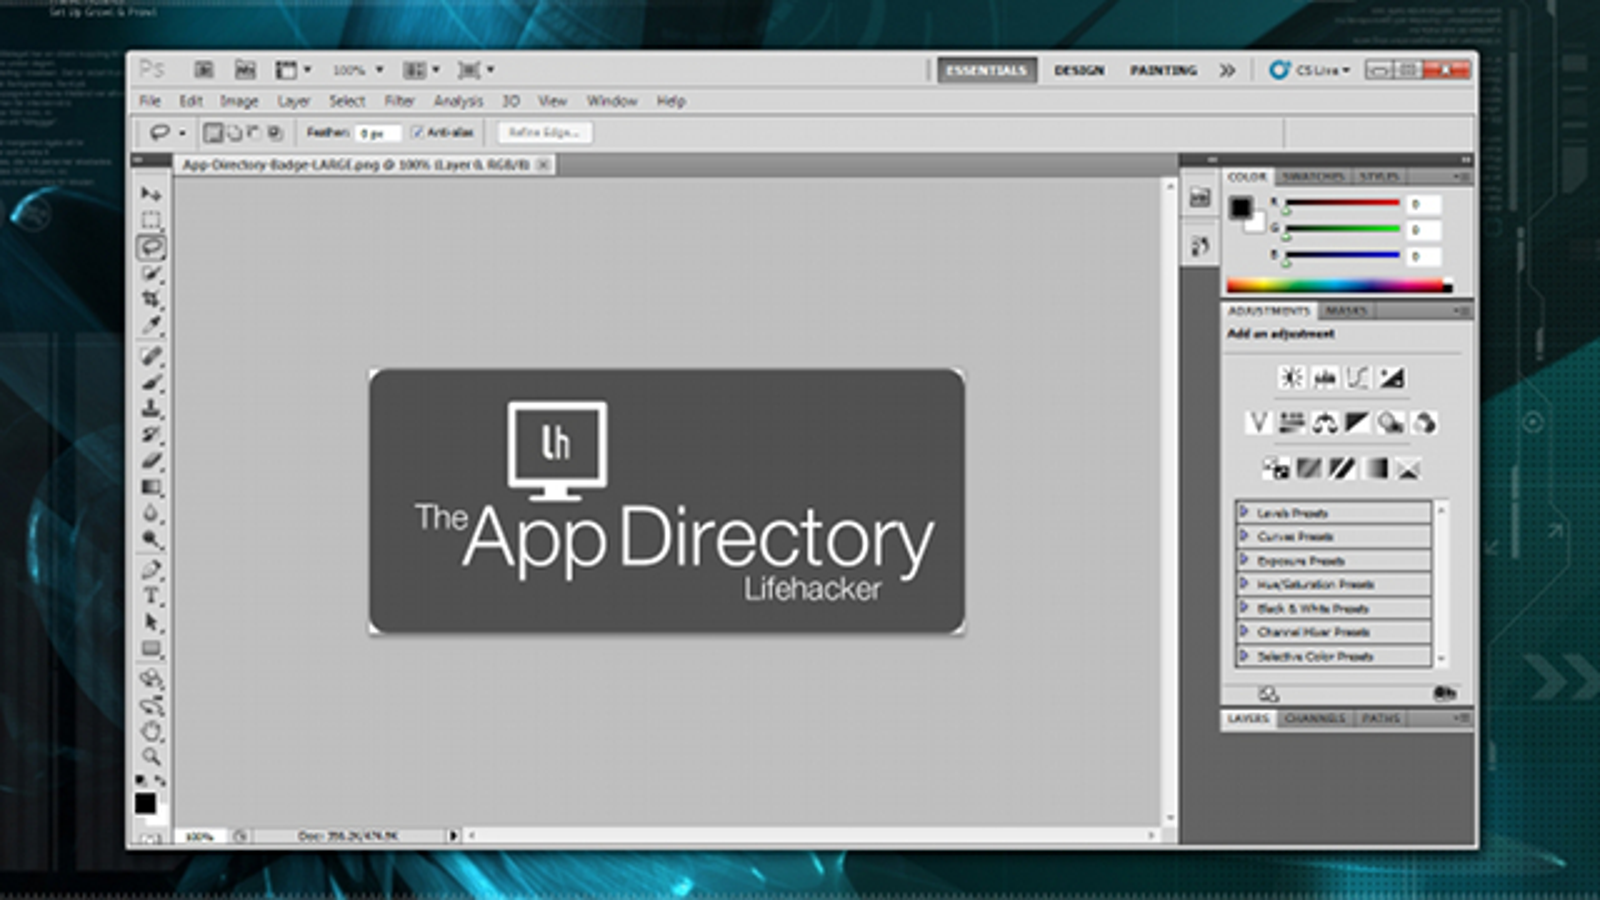Select the Rectangle shape tool
Image resolution: width=1600 pixels, height=900 pixels.
click(x=151, y=649)
